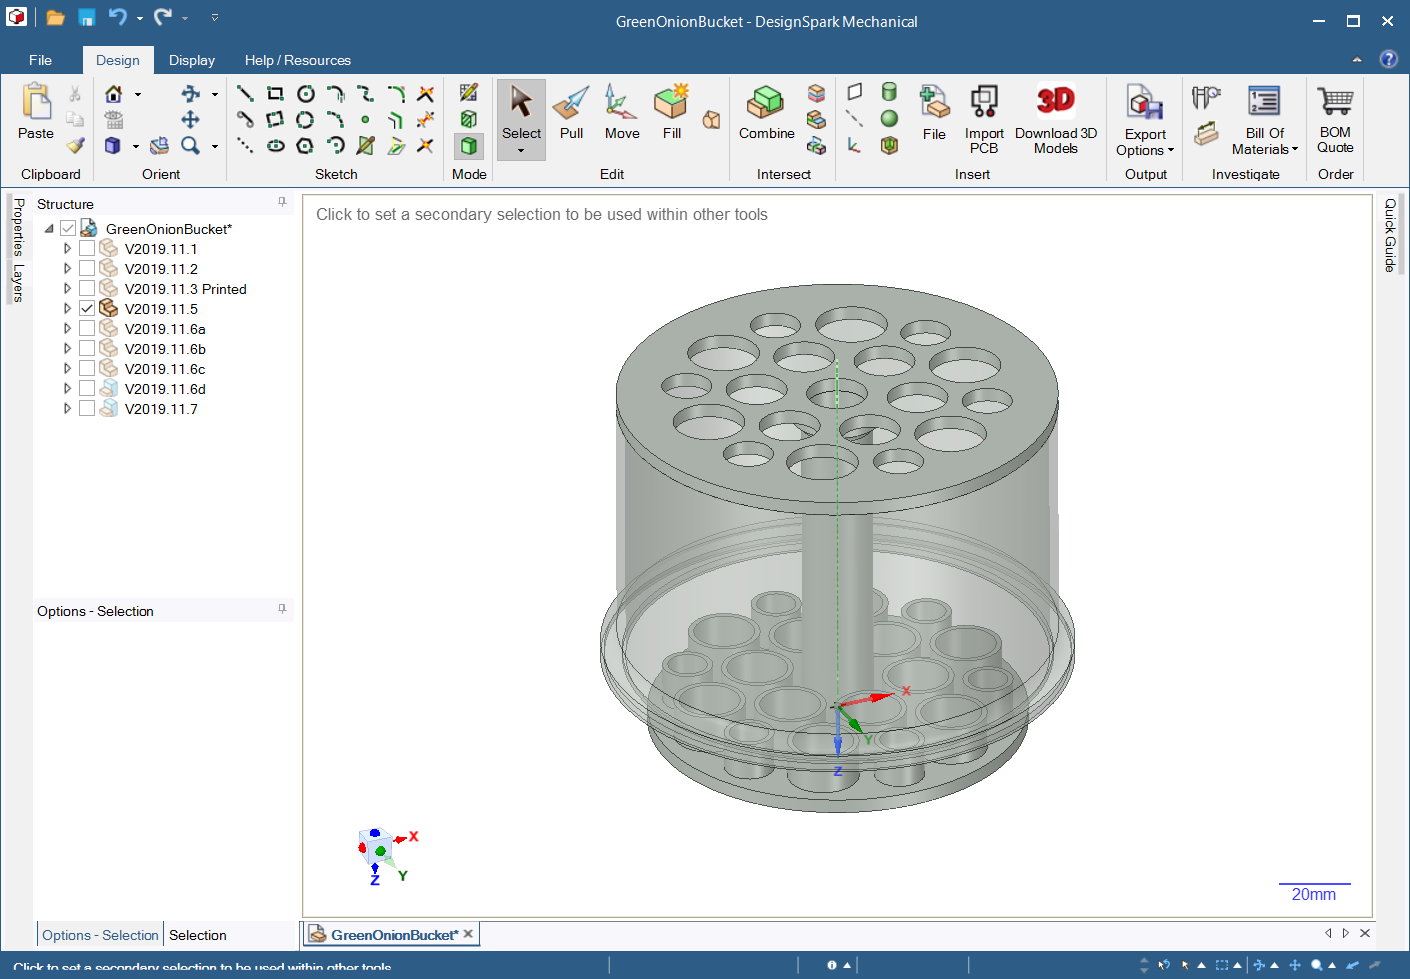
Task: Open the Bill Of Materials dropdown
Action: 1295,150
